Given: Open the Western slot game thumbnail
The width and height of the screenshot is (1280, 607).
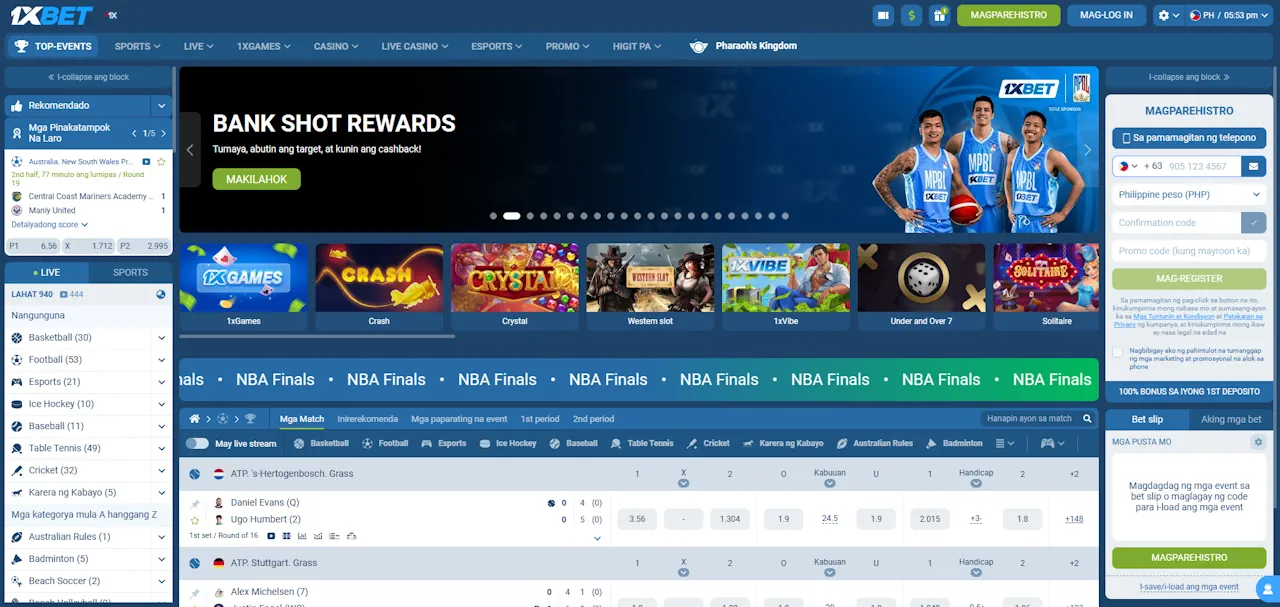Looking at the screenshot, I should [x=650, y=286].
